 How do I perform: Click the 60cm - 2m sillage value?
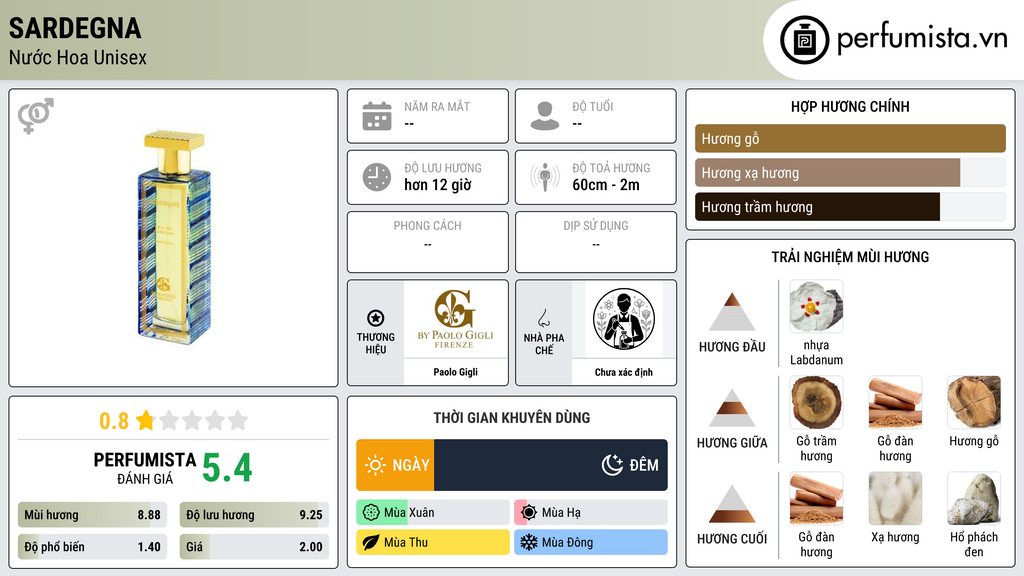(606, 185)
